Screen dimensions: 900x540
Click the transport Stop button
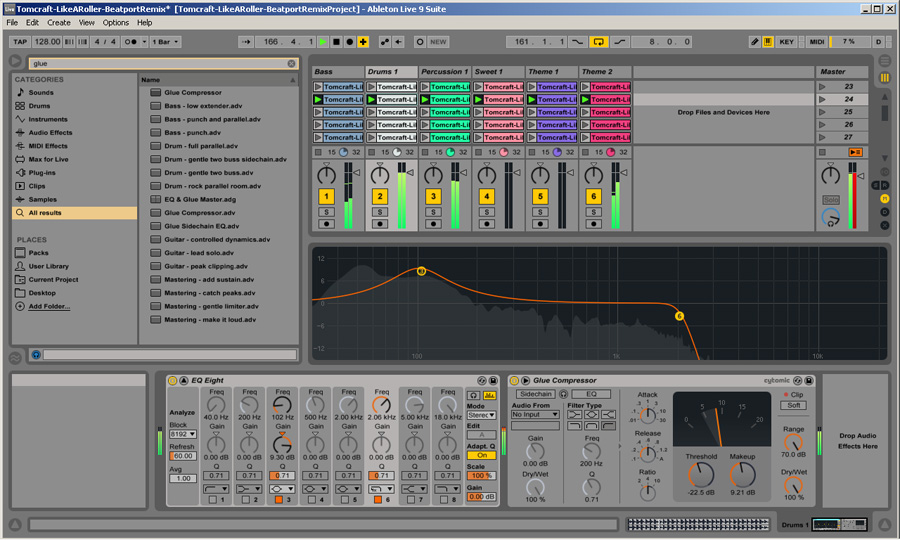click(x=336, y=42)
